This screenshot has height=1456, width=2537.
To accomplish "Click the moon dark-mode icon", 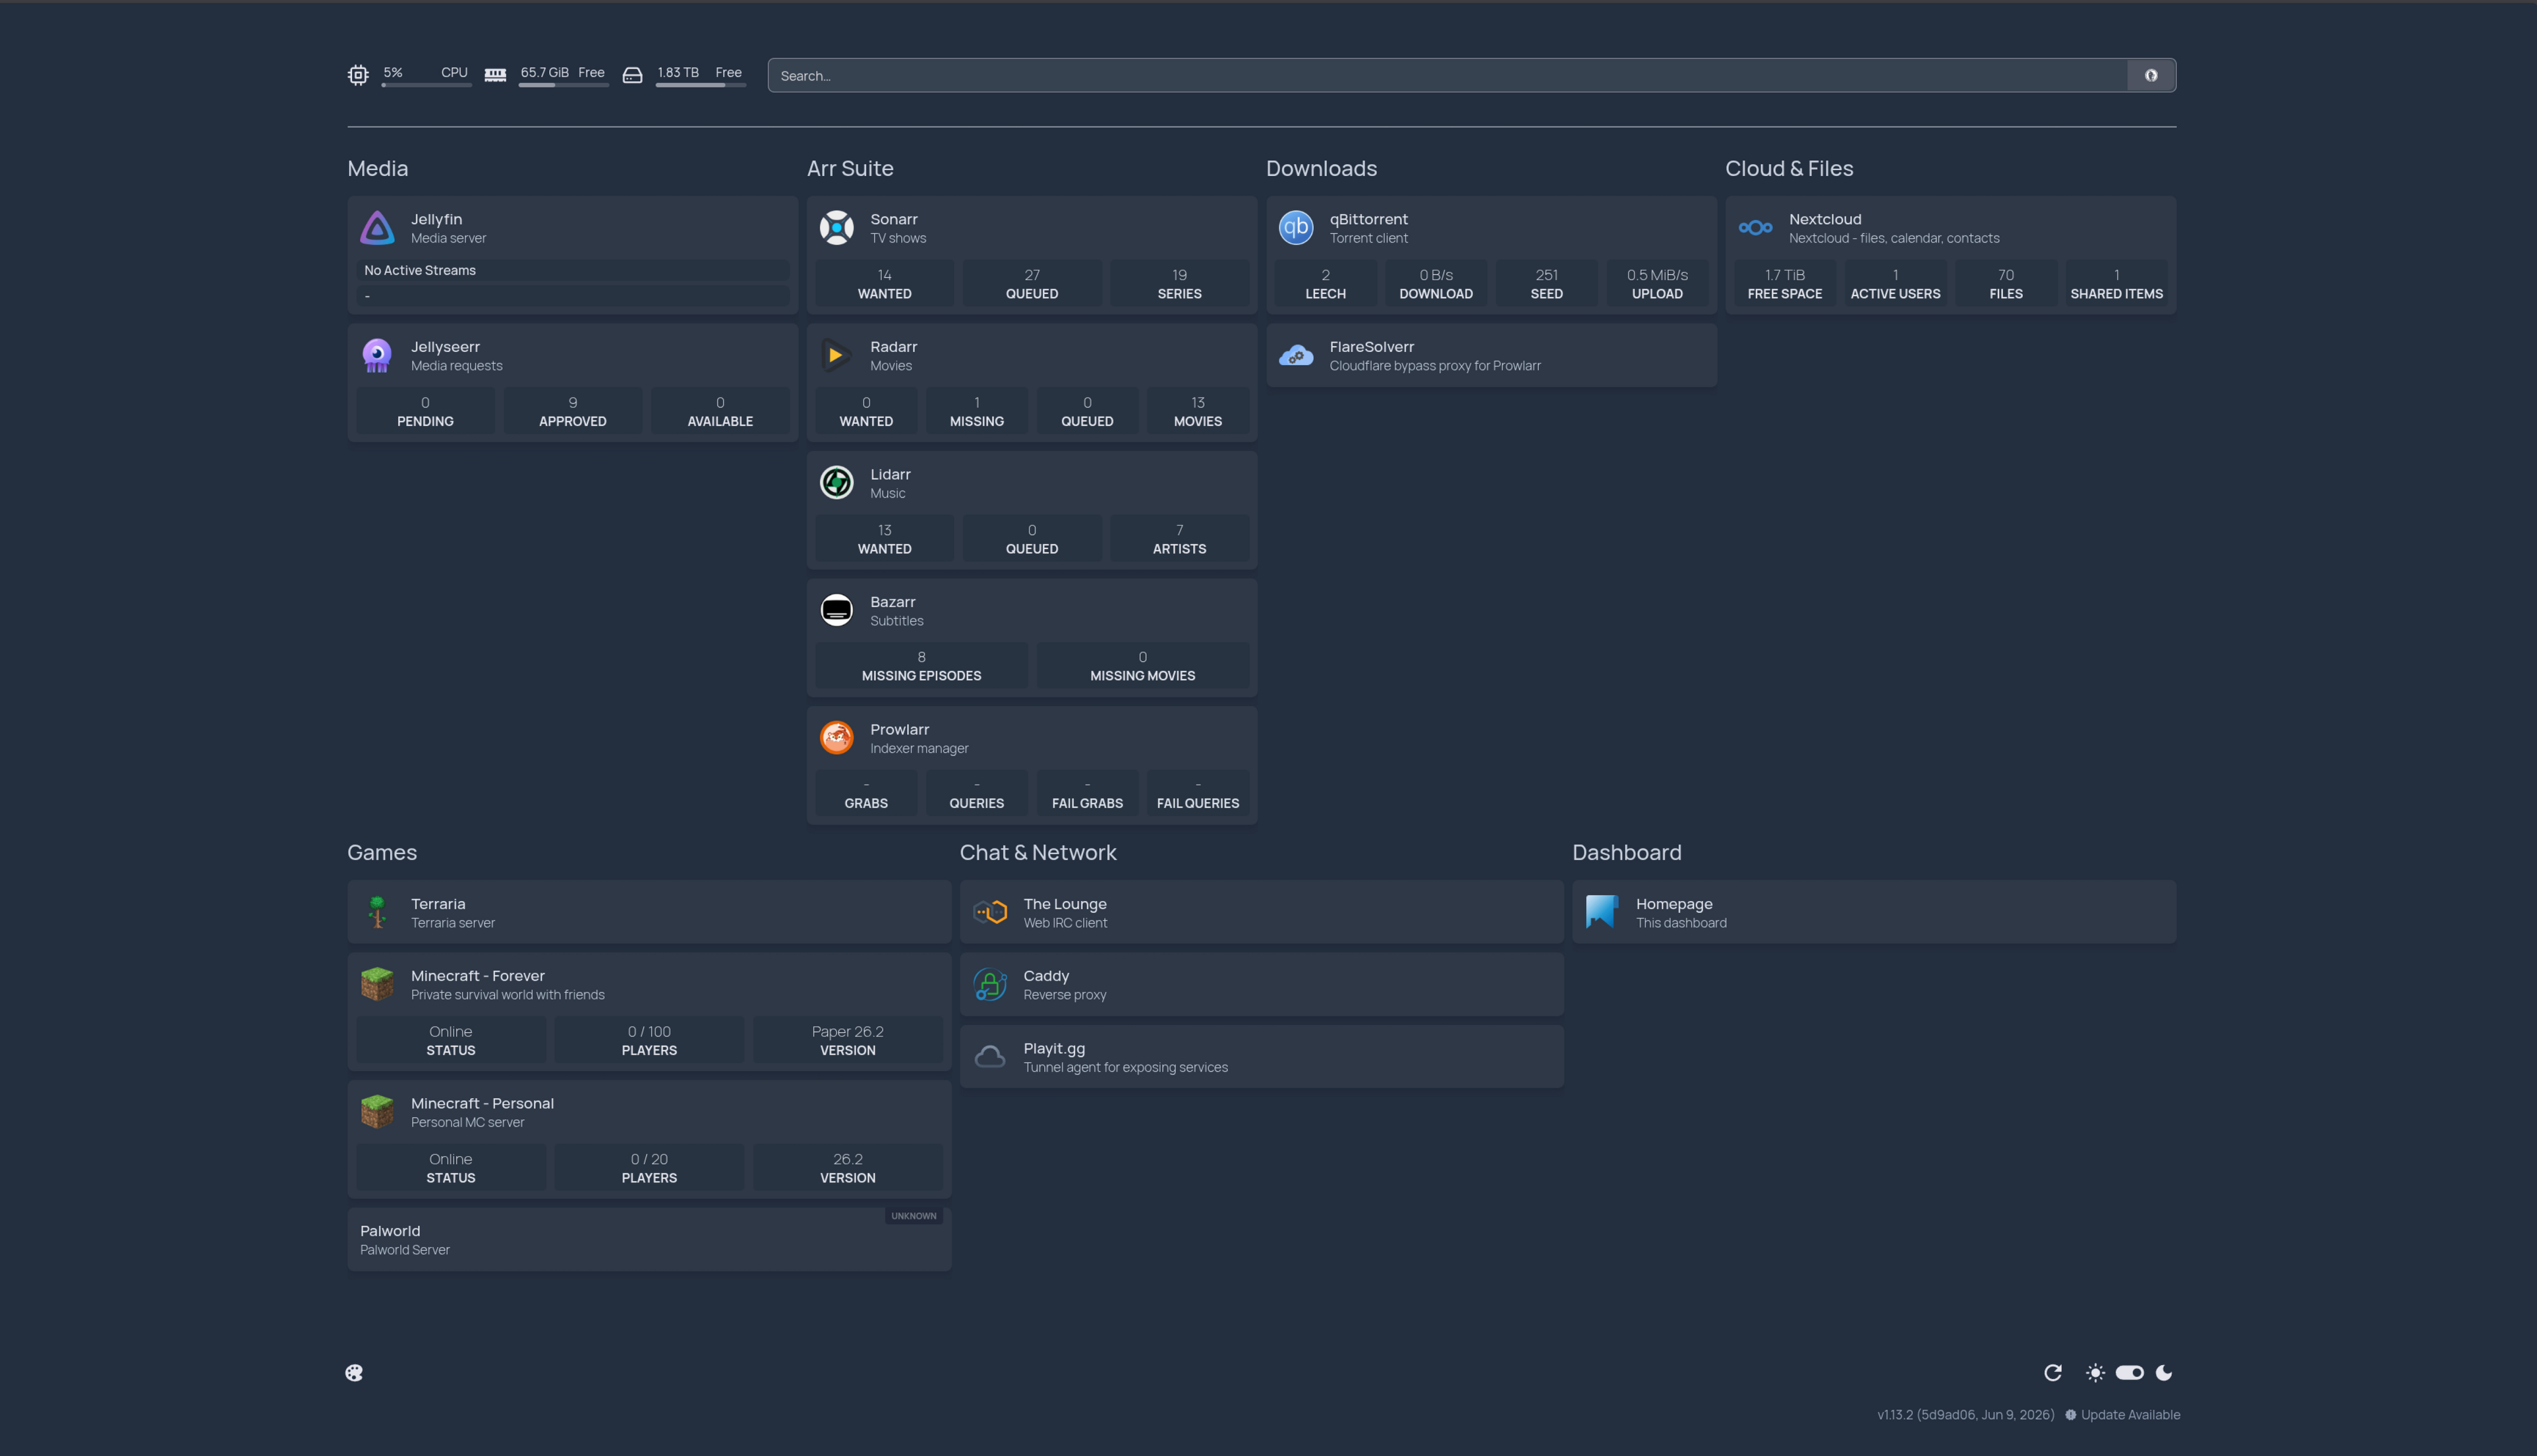I will 2164,1373.
